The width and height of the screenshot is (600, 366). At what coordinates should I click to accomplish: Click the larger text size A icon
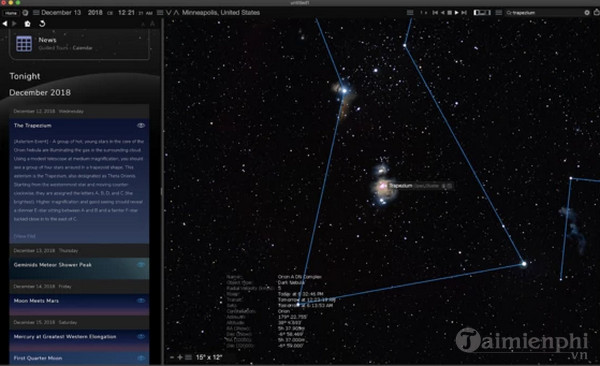click(152, 24)
